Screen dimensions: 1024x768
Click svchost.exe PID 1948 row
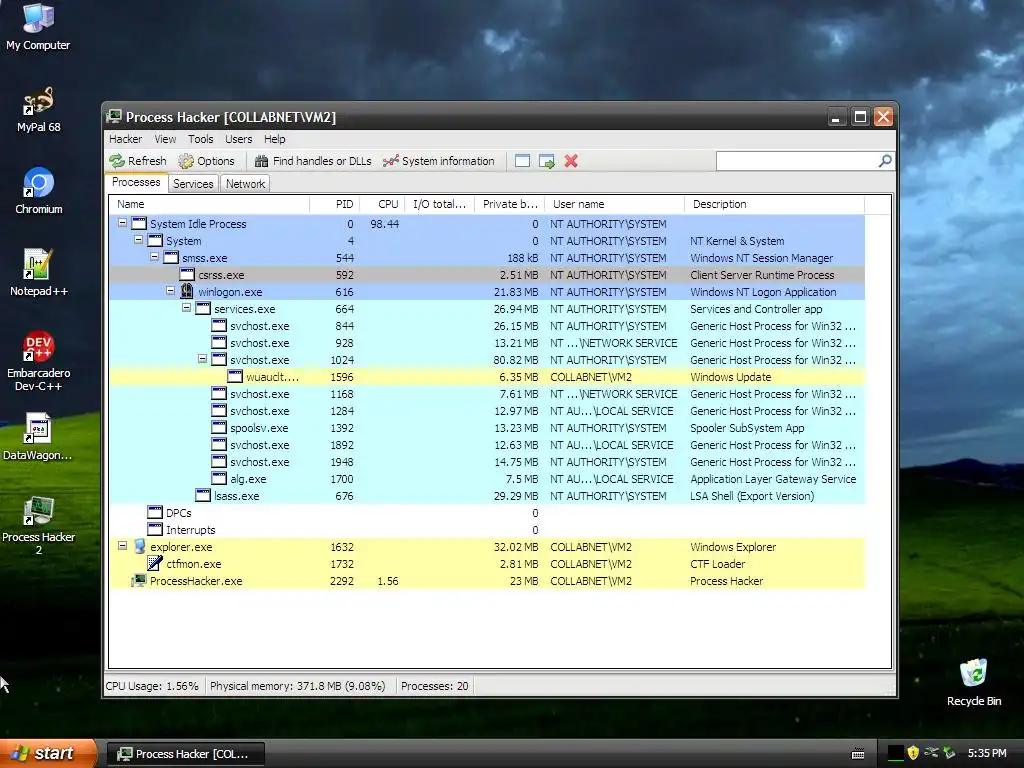[487, 462]
